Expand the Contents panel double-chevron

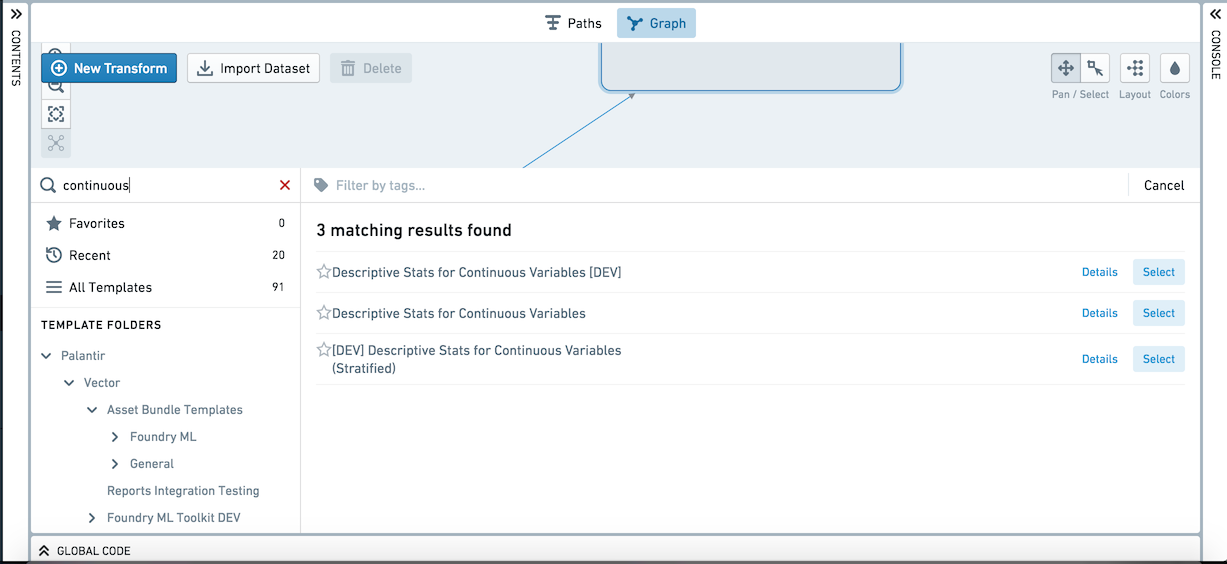click(16, 14)
